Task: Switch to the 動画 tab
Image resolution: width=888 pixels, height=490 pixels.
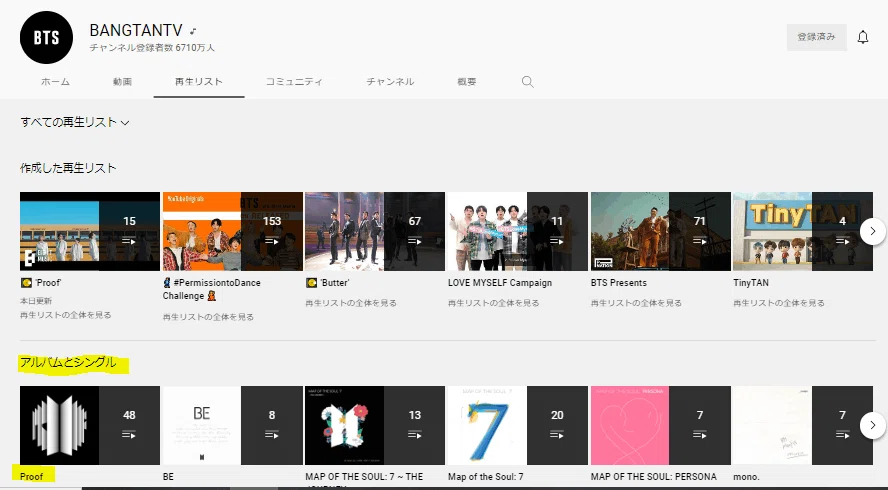Action: pyautogui.click(x=122, y=82)
